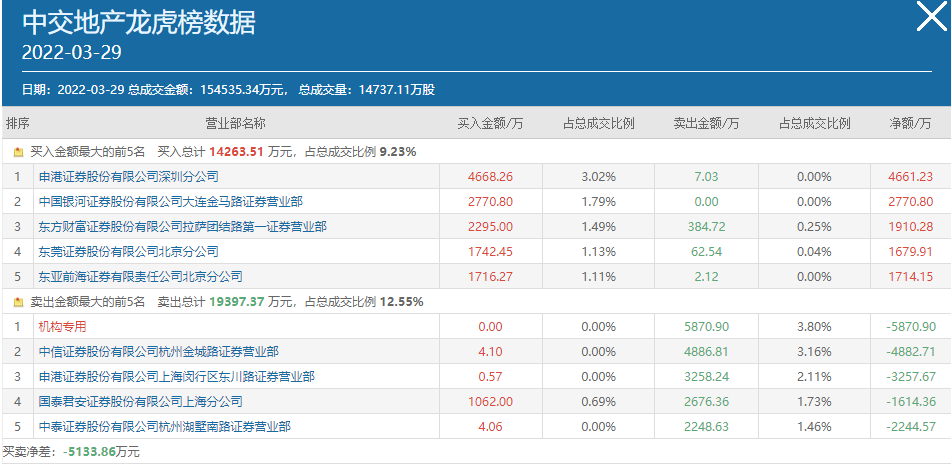Image resolution: width=951 pixels, height=464 pixels.
Task: Click the 卖出金额/万 column header
Action: coord(705,124)
